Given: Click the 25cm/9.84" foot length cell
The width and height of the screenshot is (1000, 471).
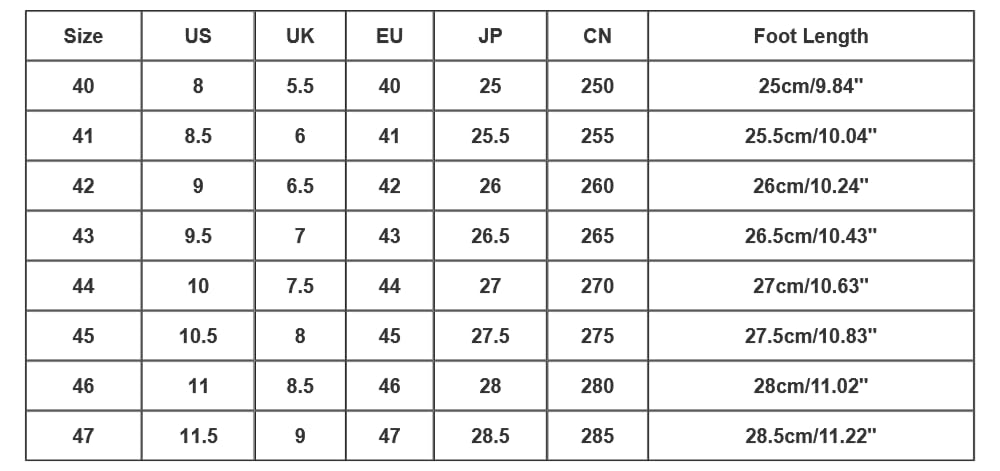Looking at the screenshot, I should pyautogui.click(x=810, y=86).
